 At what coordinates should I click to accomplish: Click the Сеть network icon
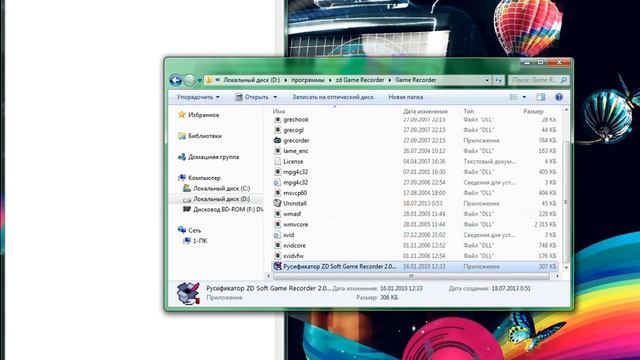[182, 230]
